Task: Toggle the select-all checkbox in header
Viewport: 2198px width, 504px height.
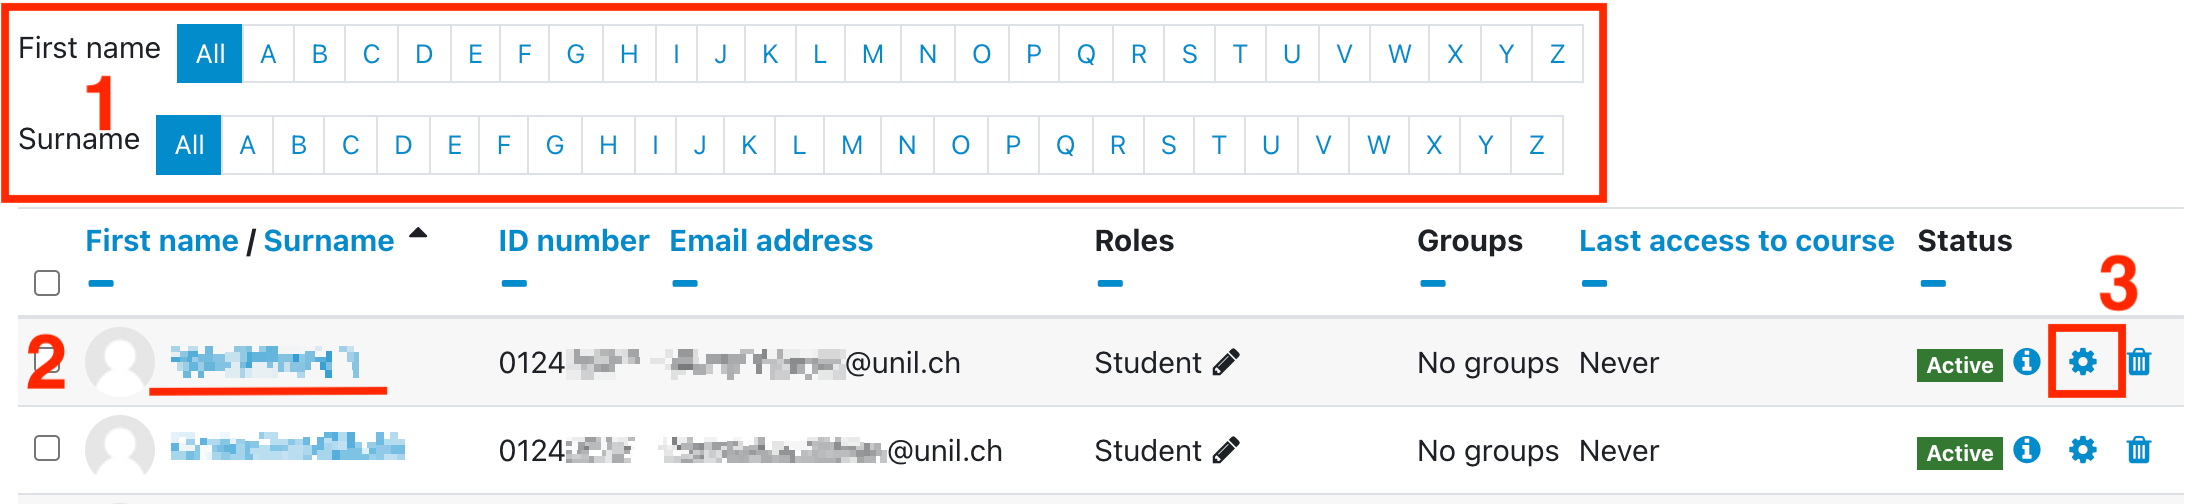Action: (x=47, y=283)
